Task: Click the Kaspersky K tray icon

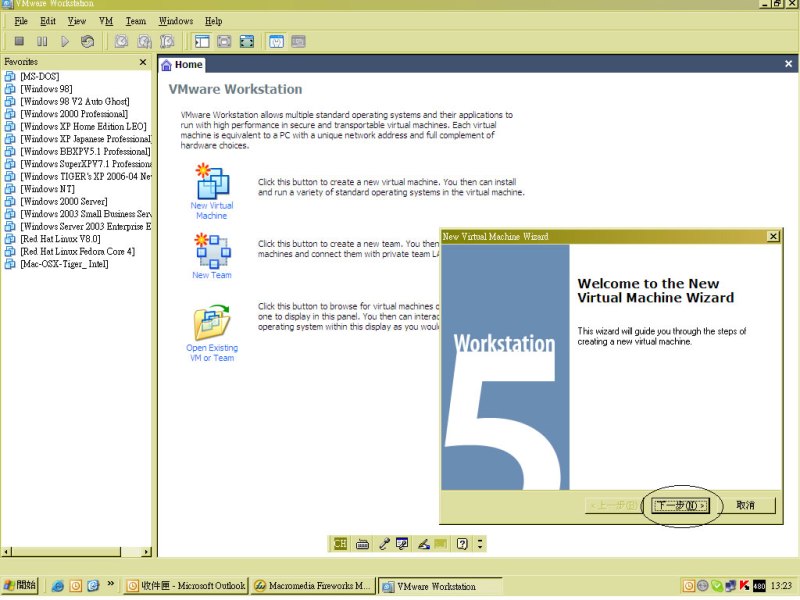Action: pos(744,586)
